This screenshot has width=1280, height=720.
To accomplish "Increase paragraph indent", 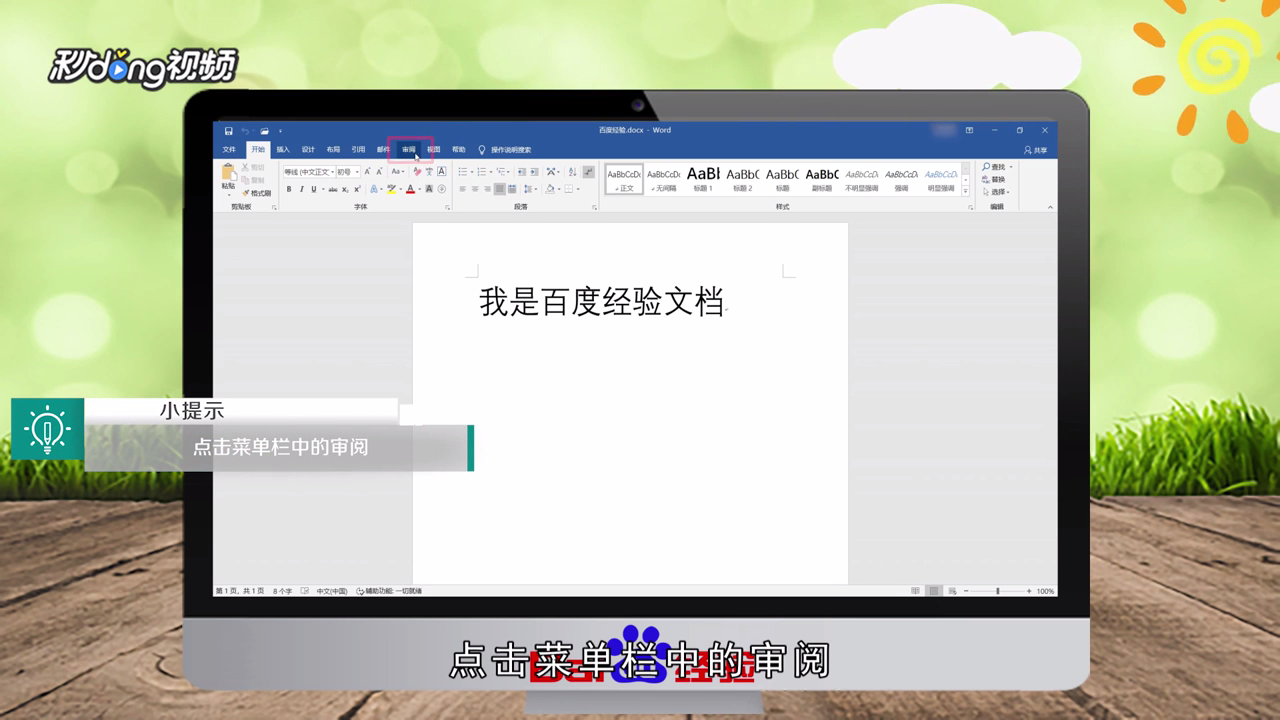I will pyautogui.click(x=534, y=172).
